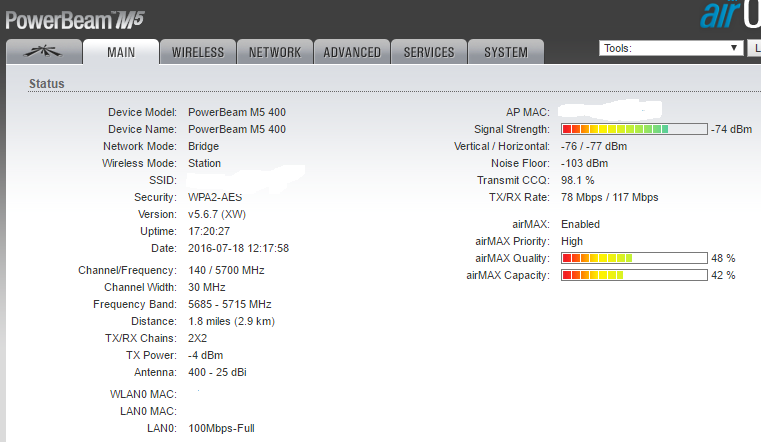Viewport: 761px width, 442px height.
Task: Open the SERVICES tab
Action: (x=429, y=52)
